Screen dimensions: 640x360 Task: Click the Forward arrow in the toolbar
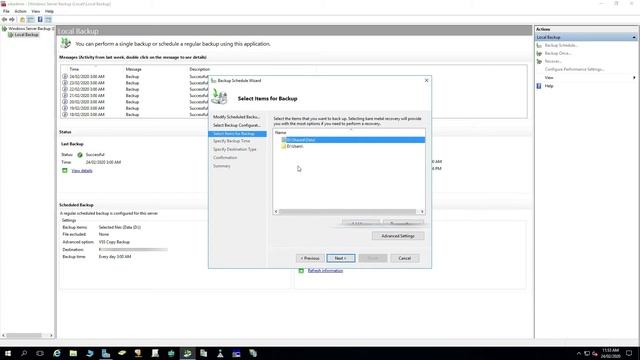coord(12,20)
